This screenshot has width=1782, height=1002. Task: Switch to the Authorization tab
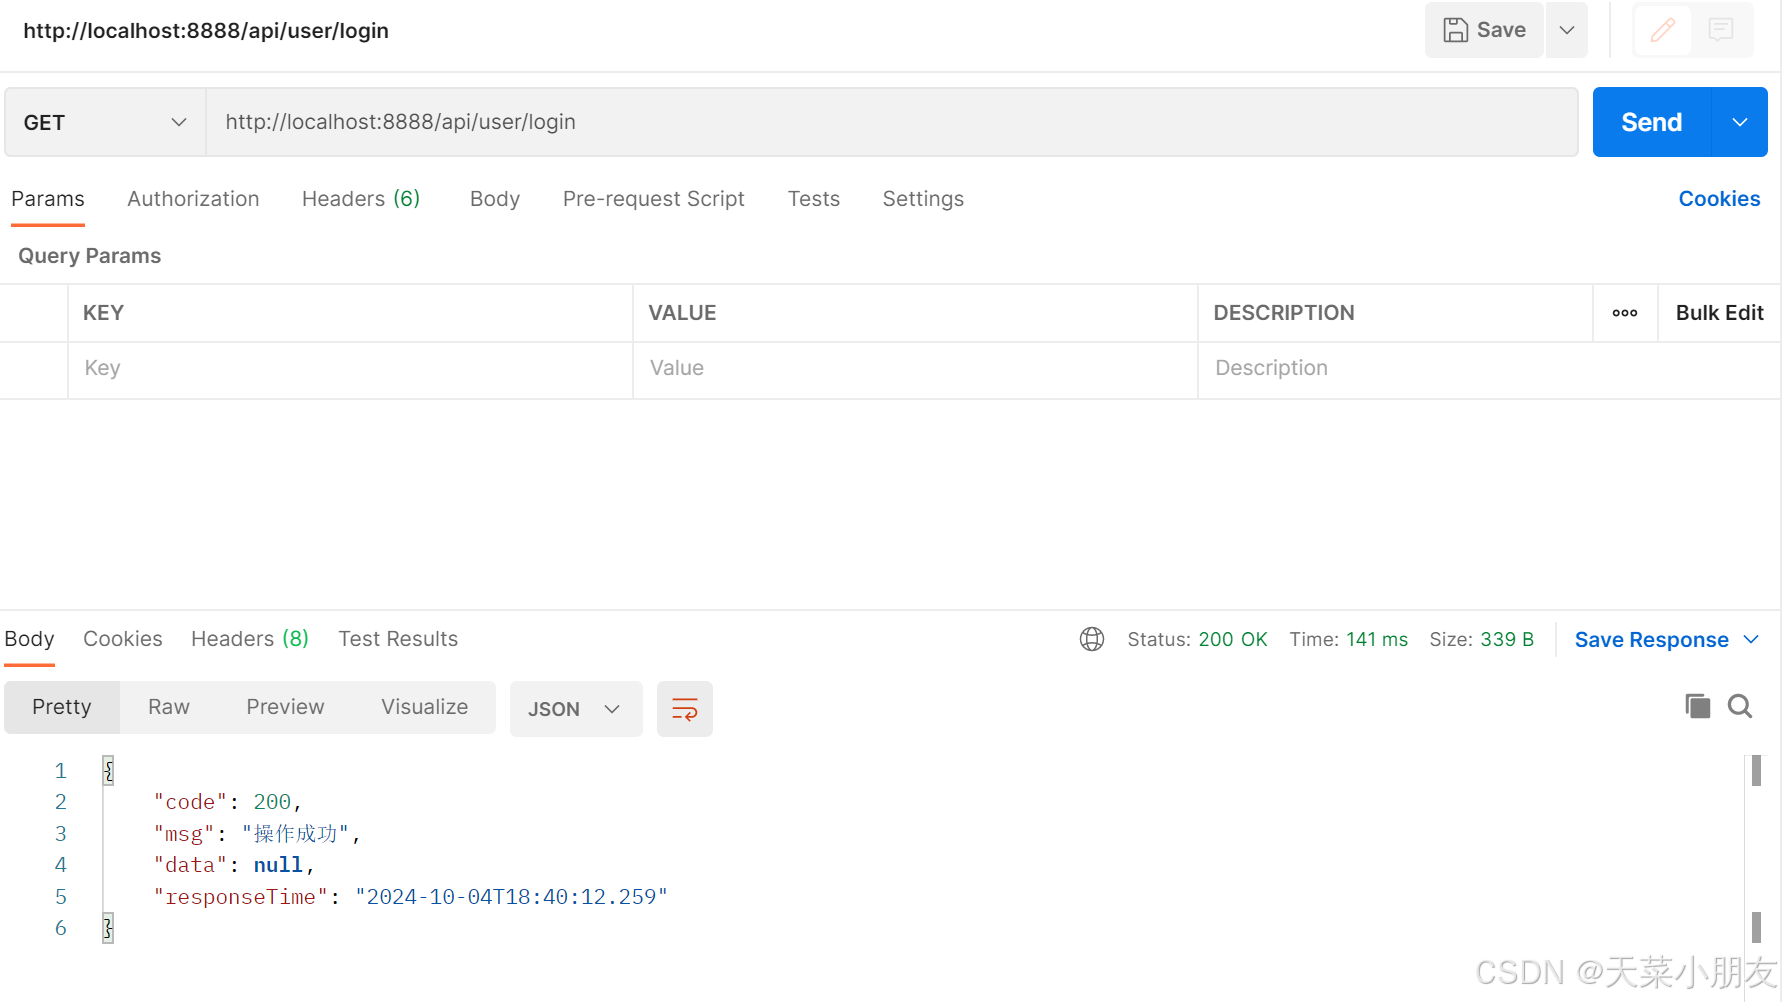click(193, 198)
